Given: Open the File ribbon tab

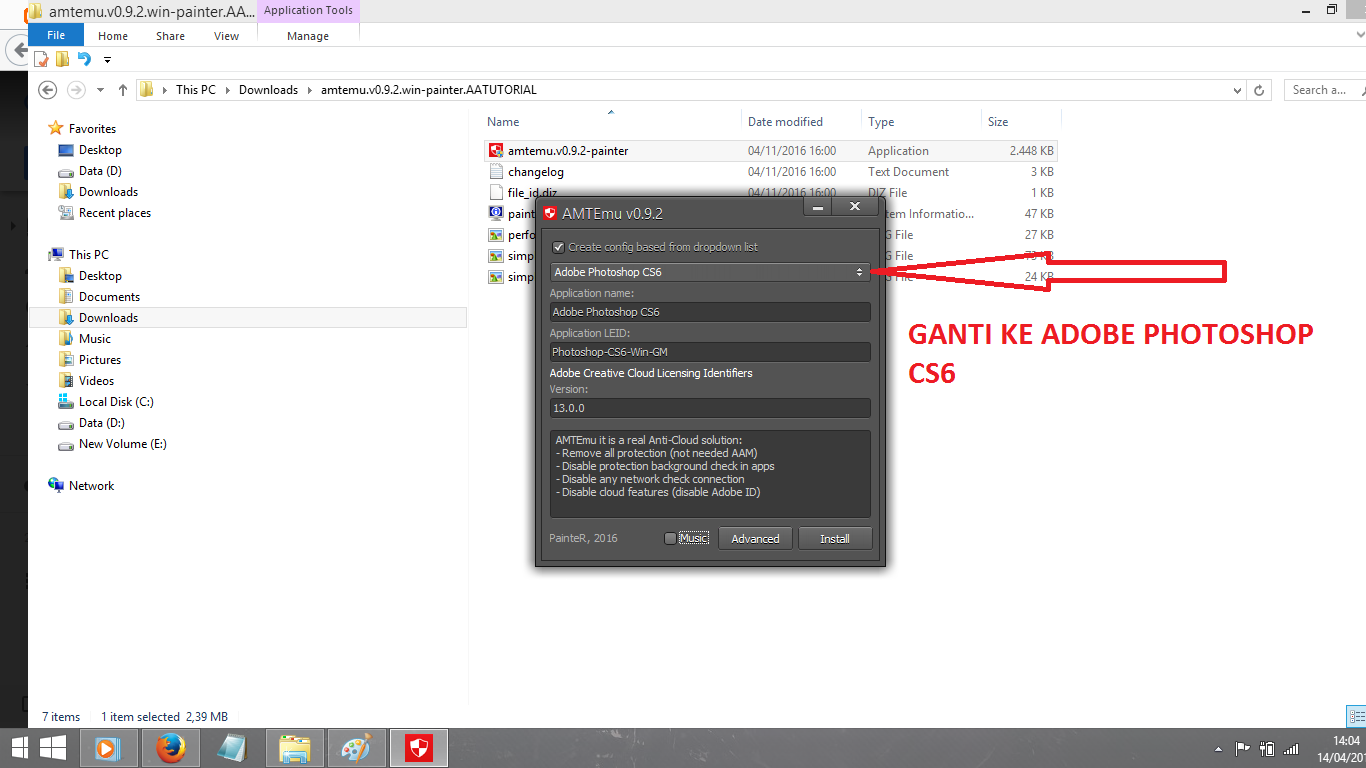Looking at the screenshot, I should pos(56,35).
